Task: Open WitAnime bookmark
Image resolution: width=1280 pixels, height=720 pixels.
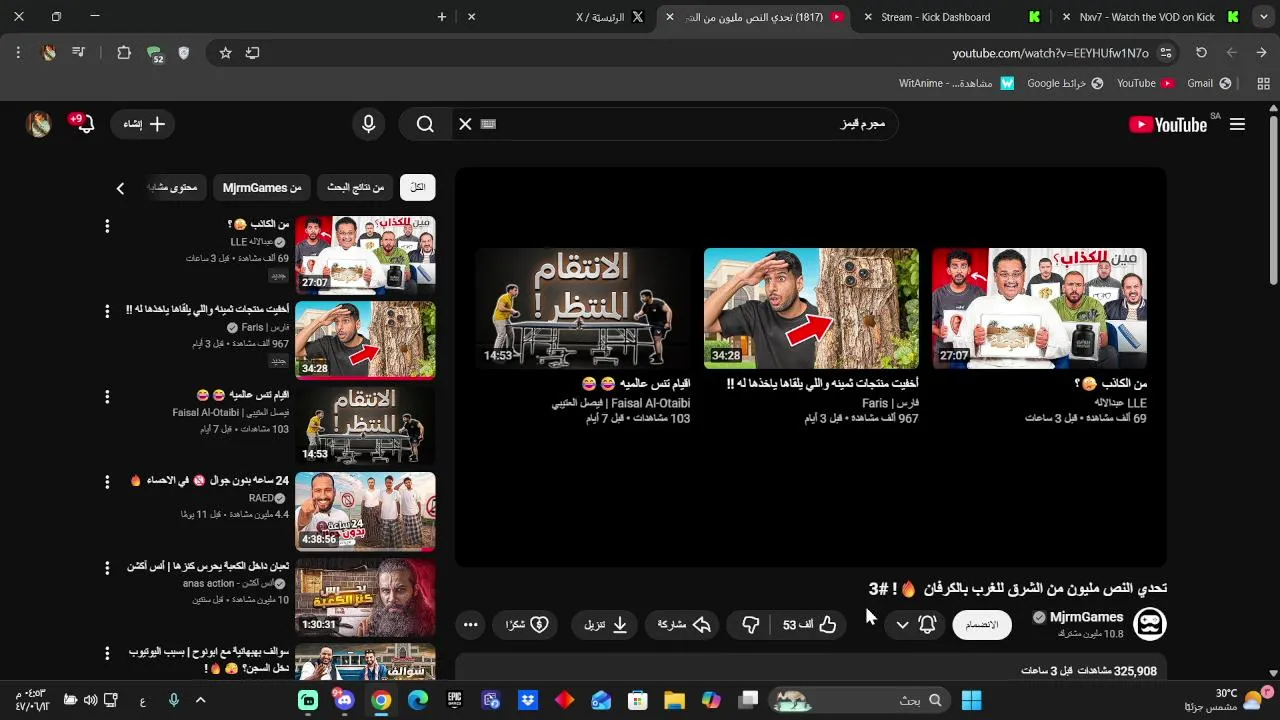Action: 956,83
